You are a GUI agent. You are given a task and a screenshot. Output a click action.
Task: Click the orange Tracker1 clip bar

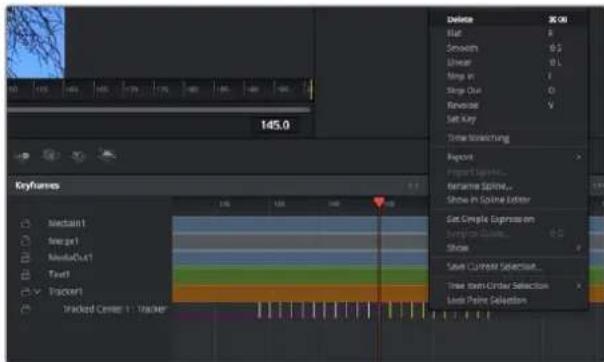[300, 293]
